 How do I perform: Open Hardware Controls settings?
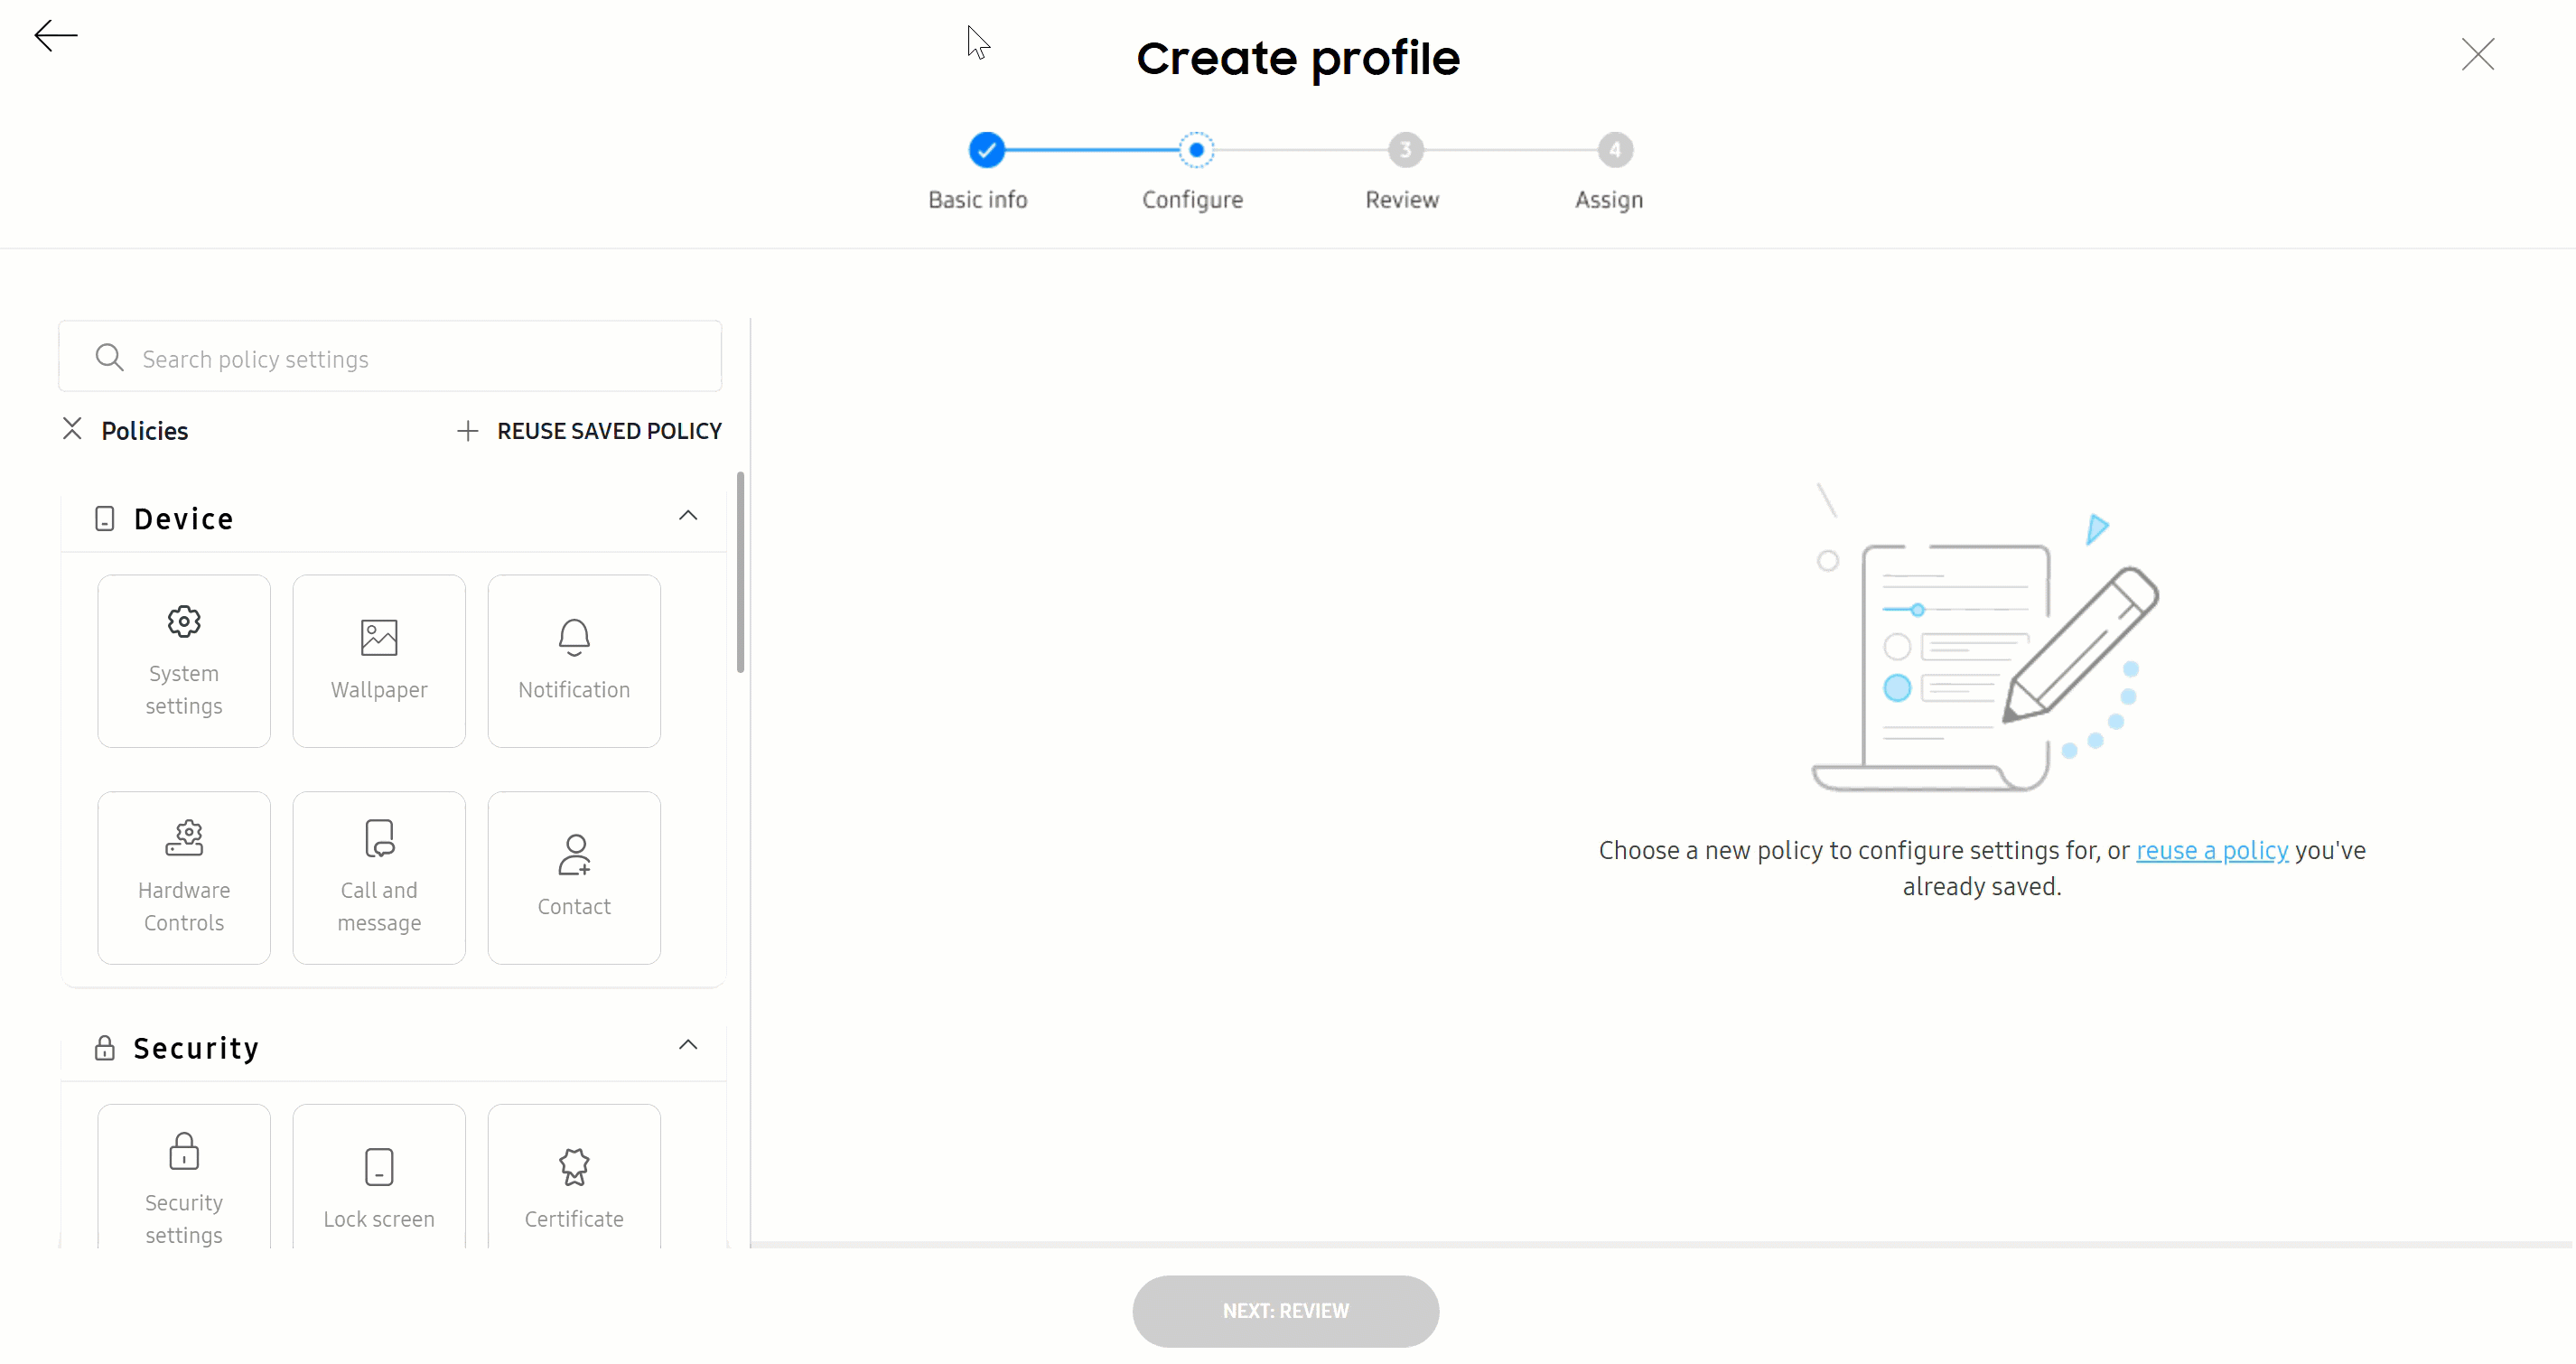point(184,877)
